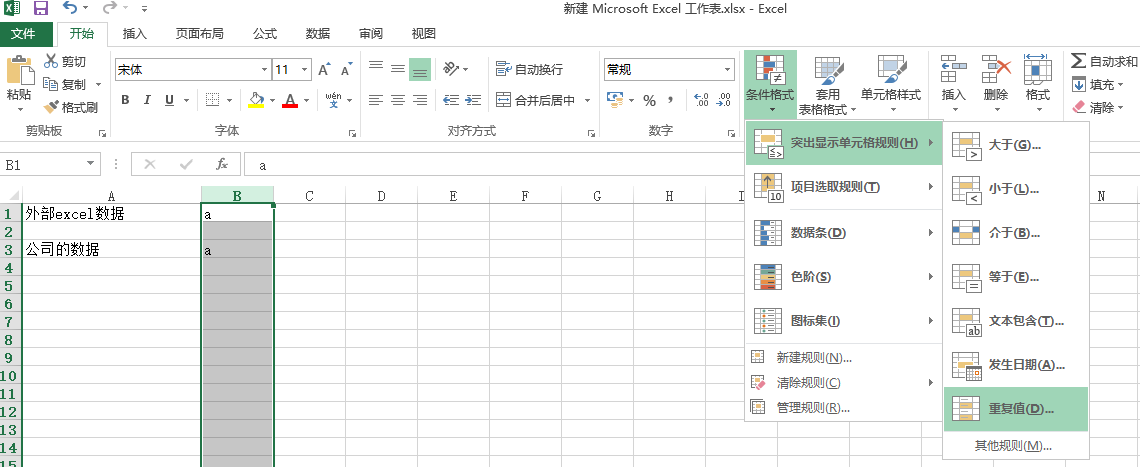This screenshot has height=467, width=1140.
Task: Toggle bold formatting
Action: (125, 100)
